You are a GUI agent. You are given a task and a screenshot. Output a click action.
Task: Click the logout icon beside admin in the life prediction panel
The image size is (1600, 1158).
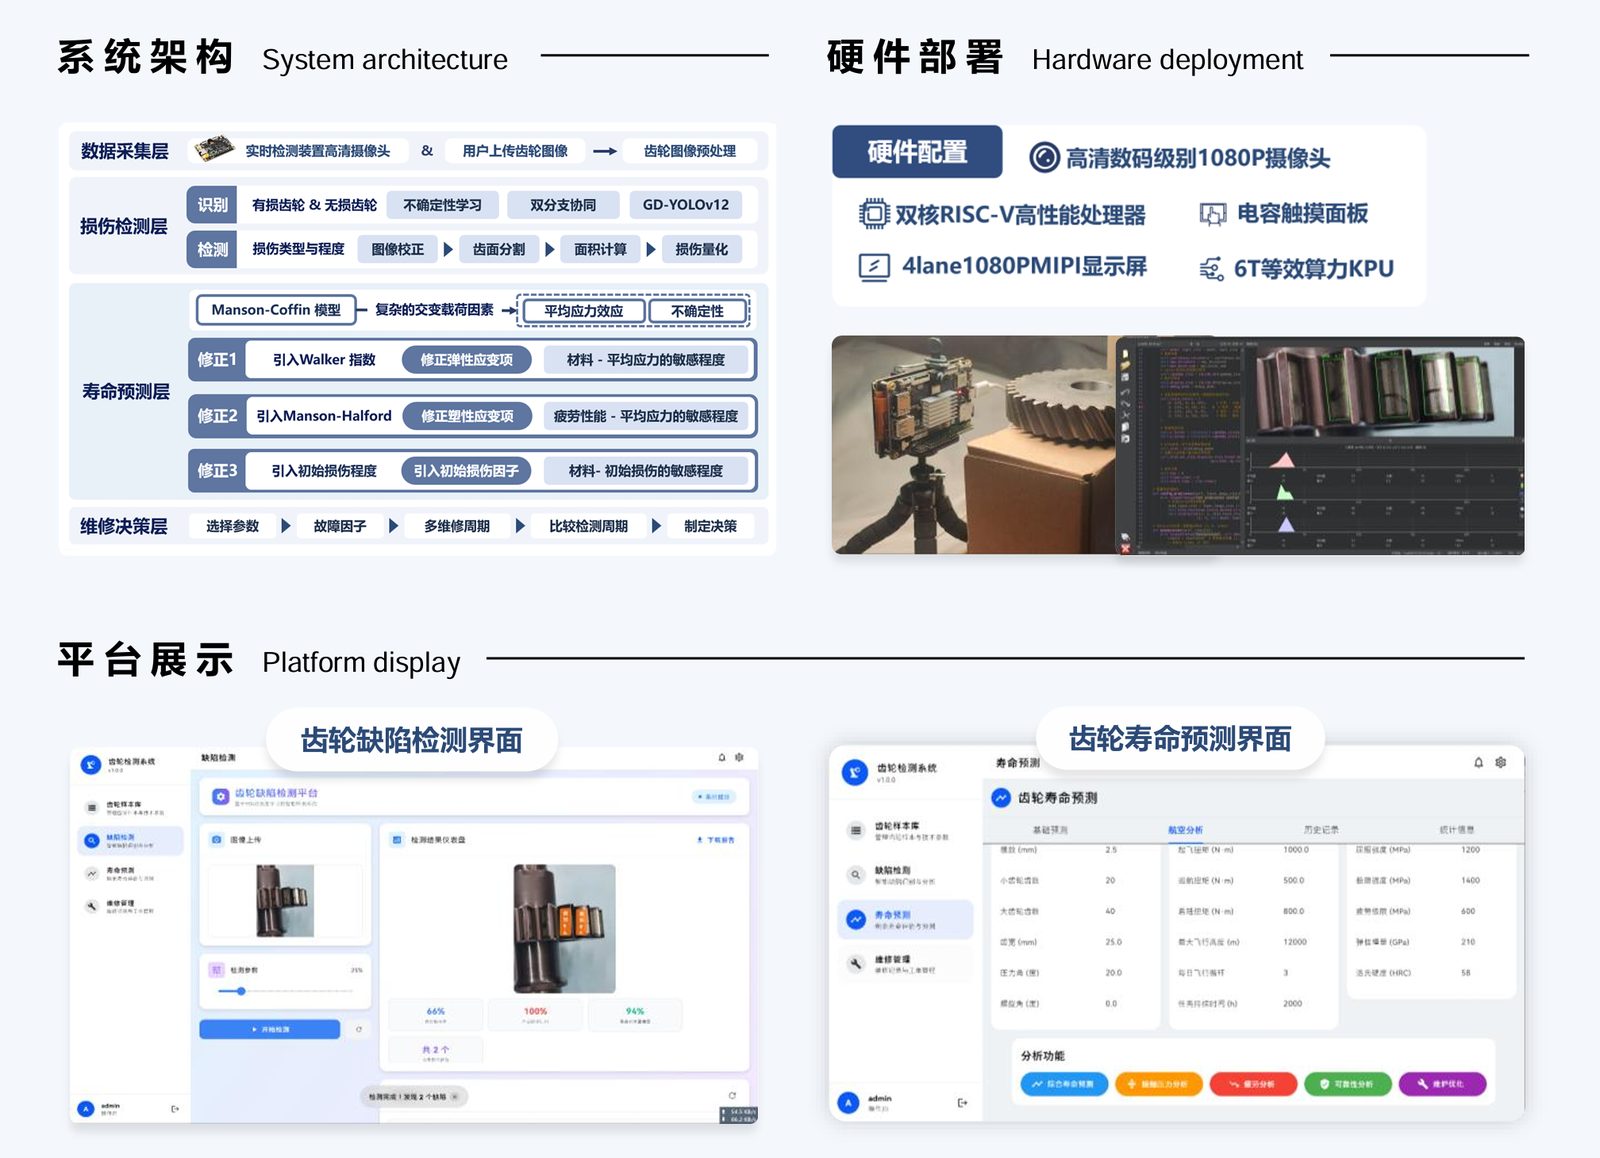[x=963, y=1103]
